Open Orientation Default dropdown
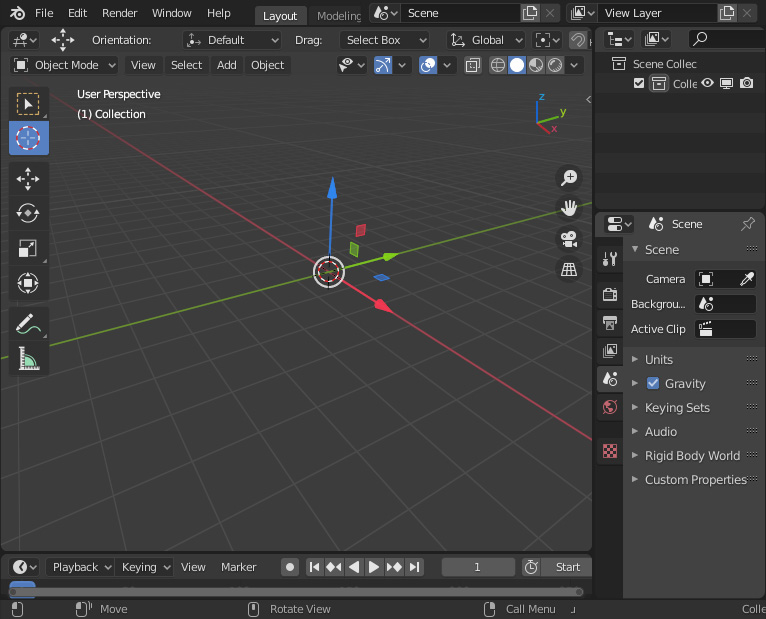766x619 pixels. coord(233,40)
